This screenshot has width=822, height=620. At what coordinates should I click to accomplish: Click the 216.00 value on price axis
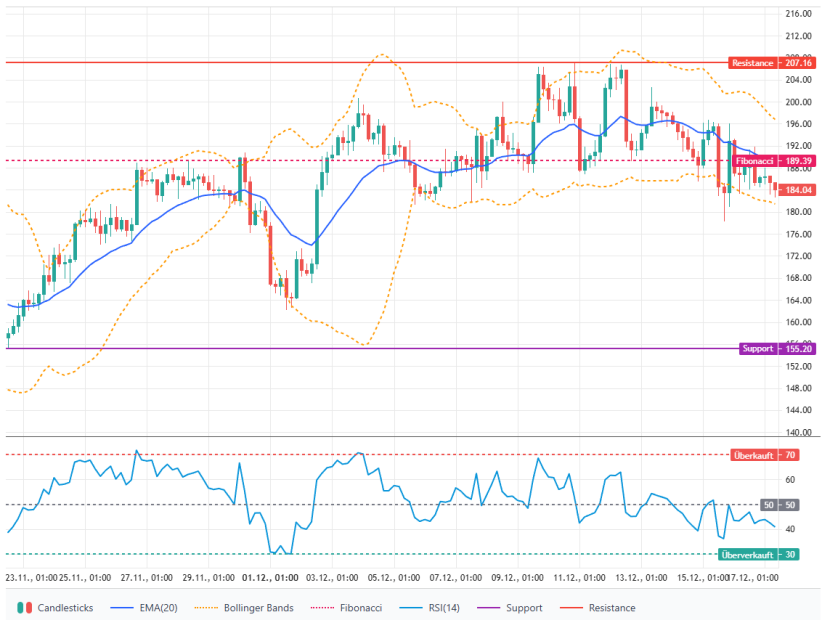(797, 14)
